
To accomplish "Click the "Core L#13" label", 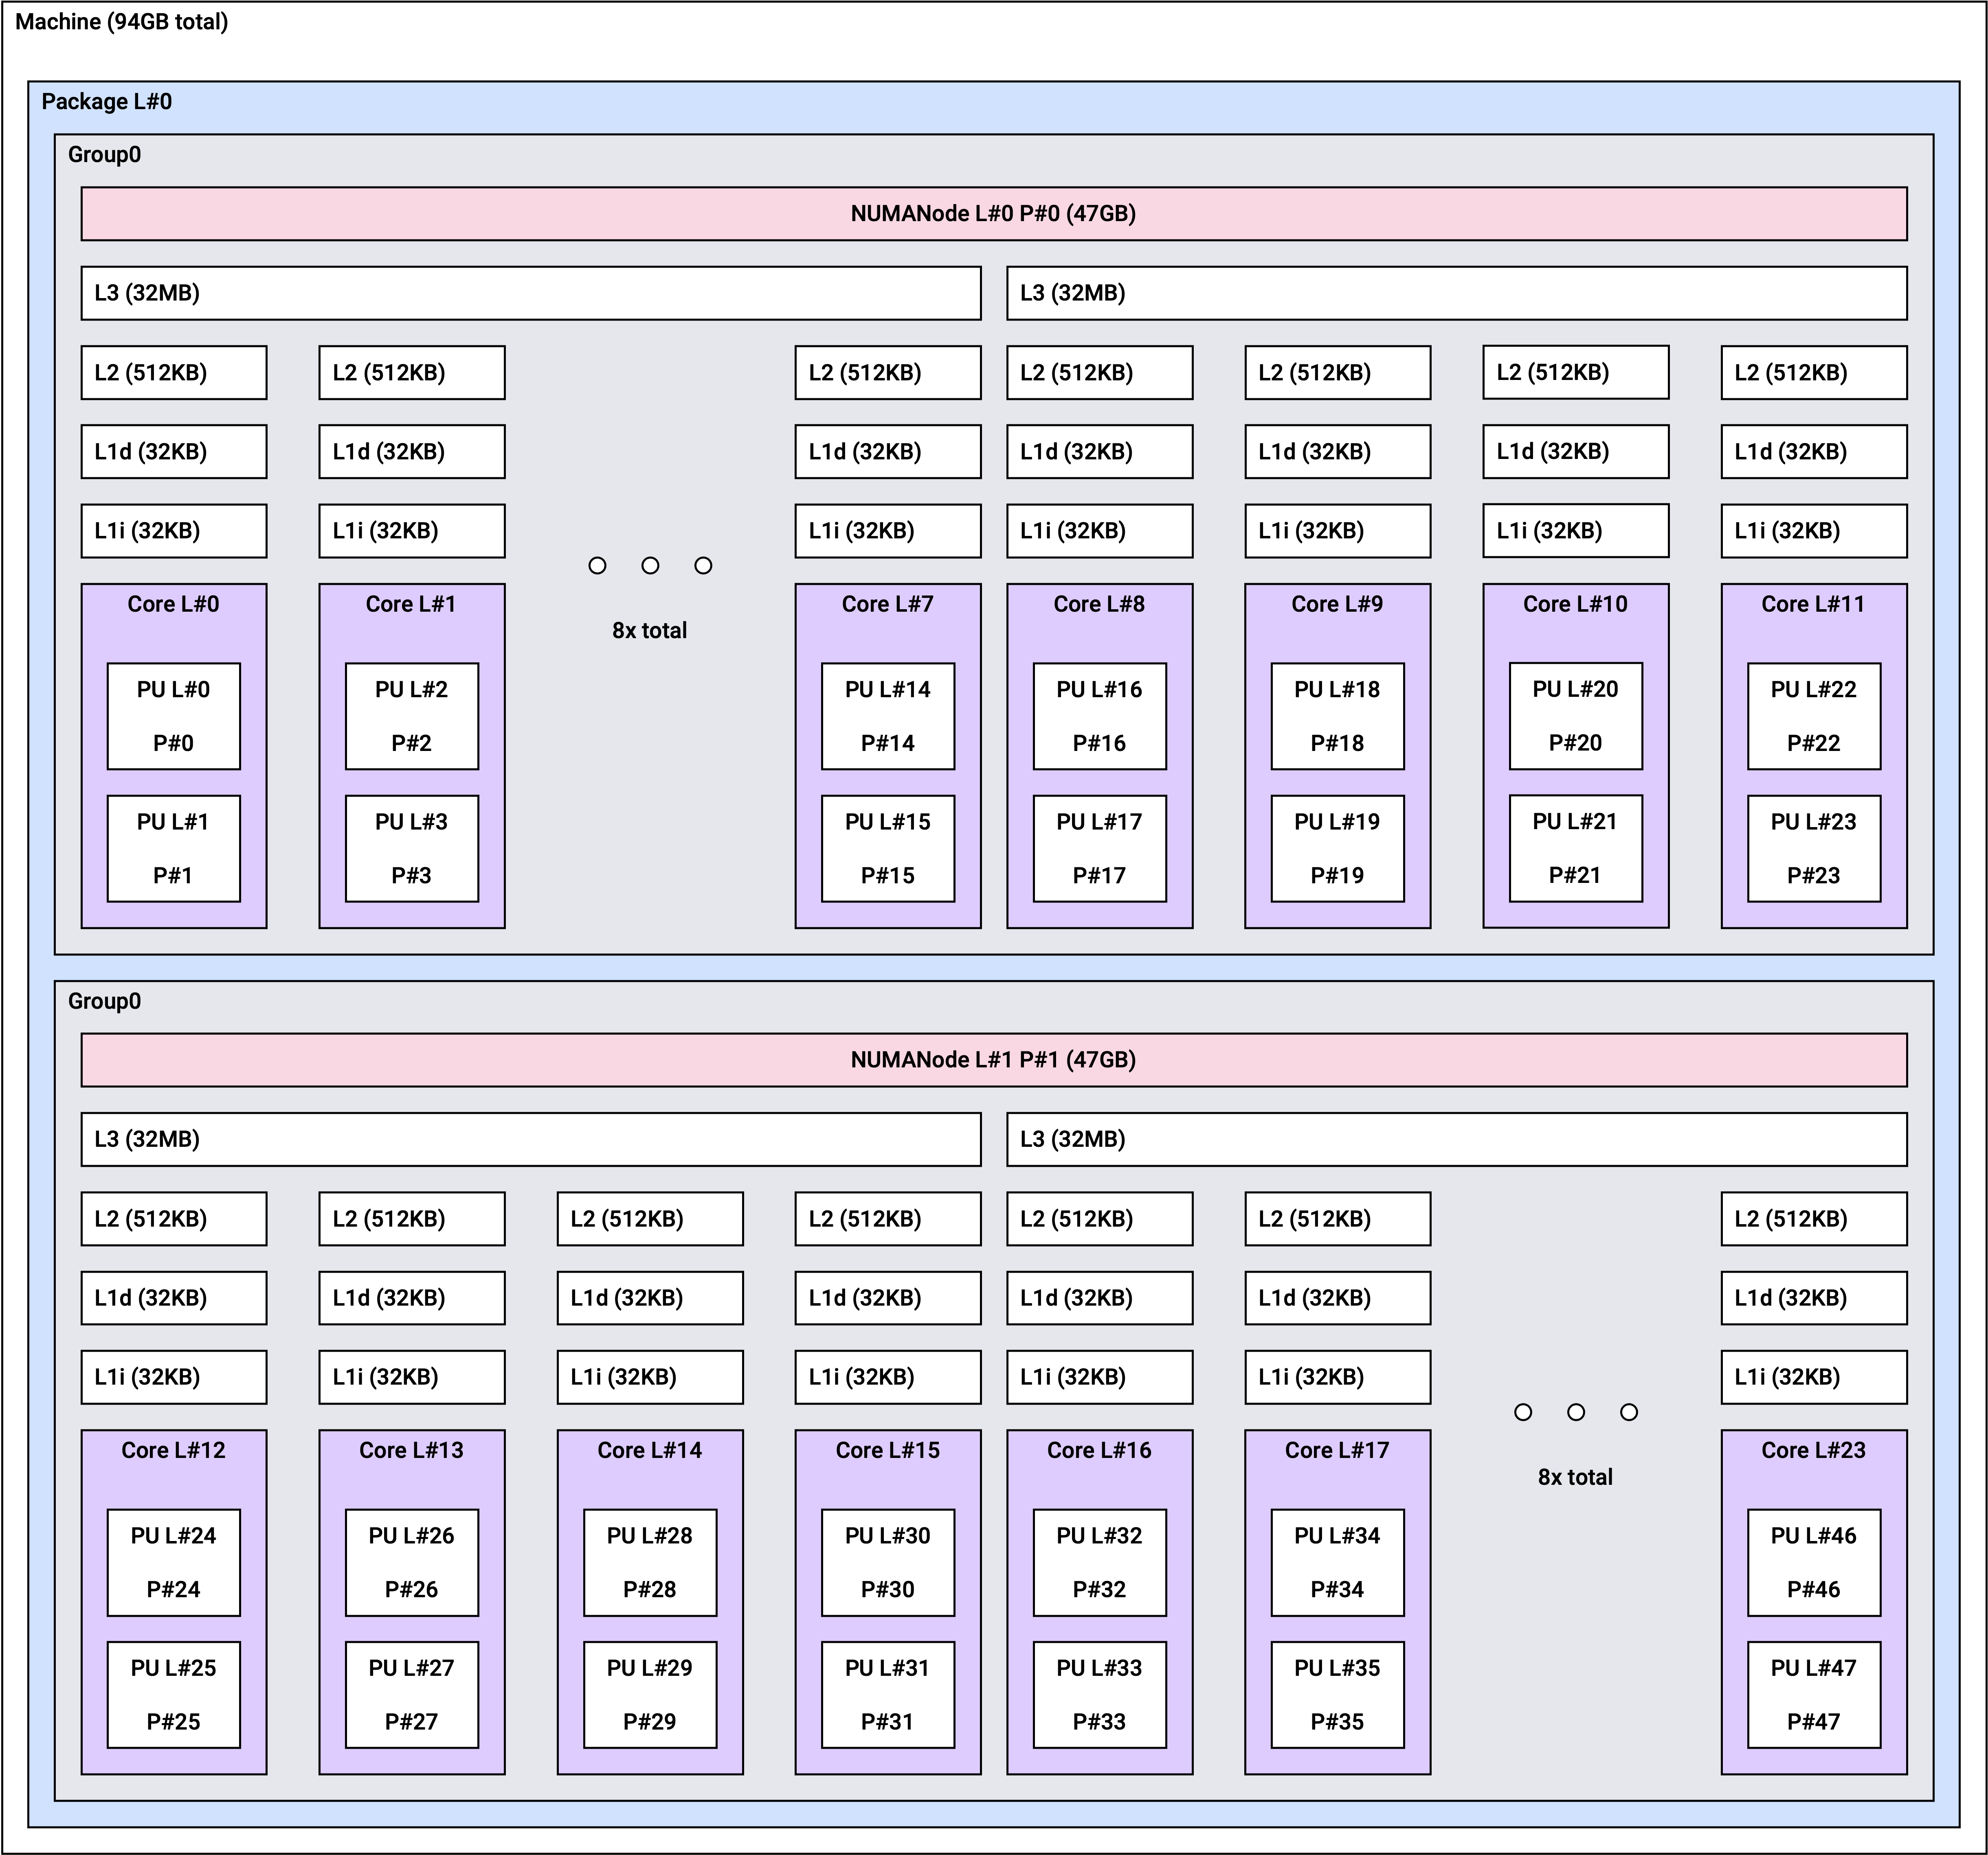I will coord(411,1450).
